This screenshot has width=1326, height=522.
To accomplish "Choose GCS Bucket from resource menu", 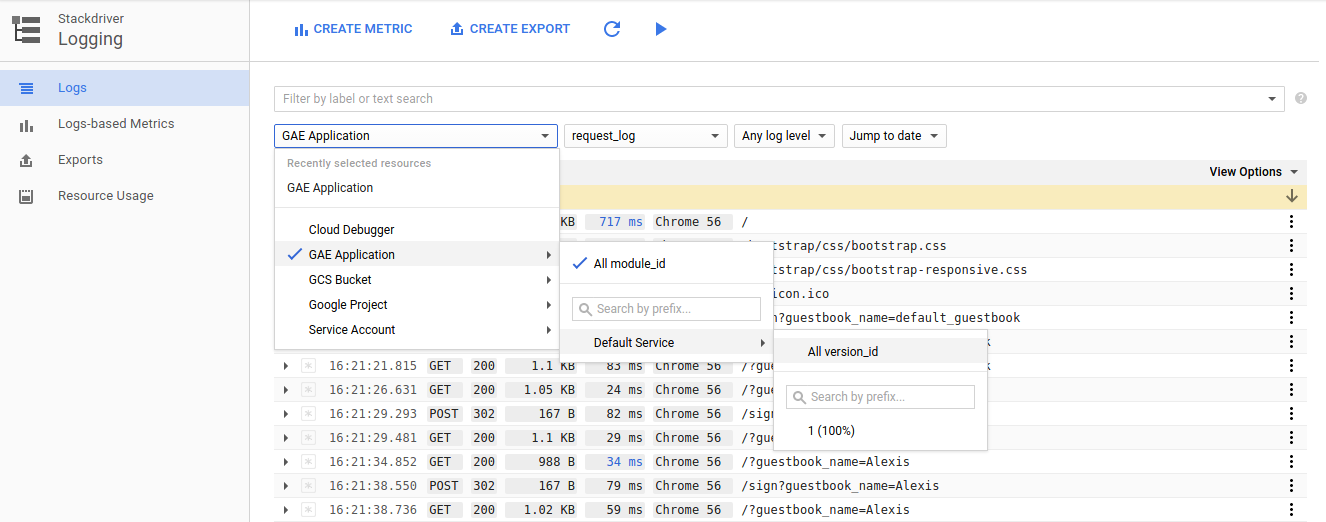I will click(x=340, y=280).
